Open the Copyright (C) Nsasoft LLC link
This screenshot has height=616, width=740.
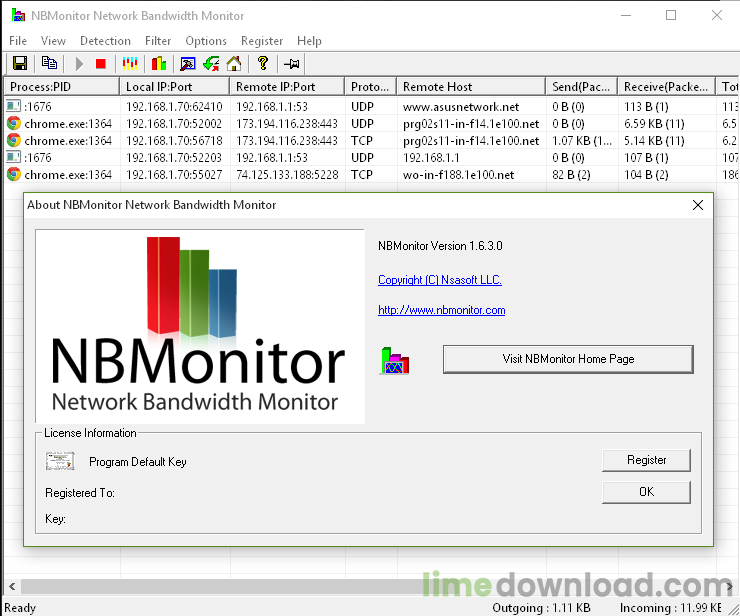click(440, 280)
